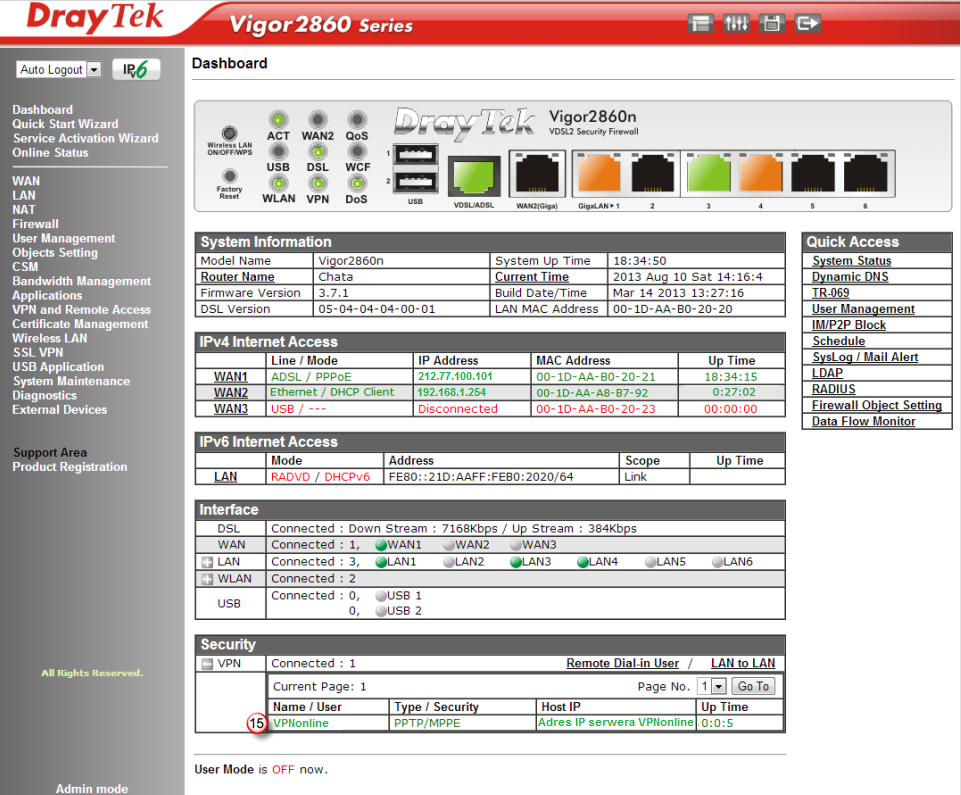
Task: Click the Go To button
Action: pos(753,687)
